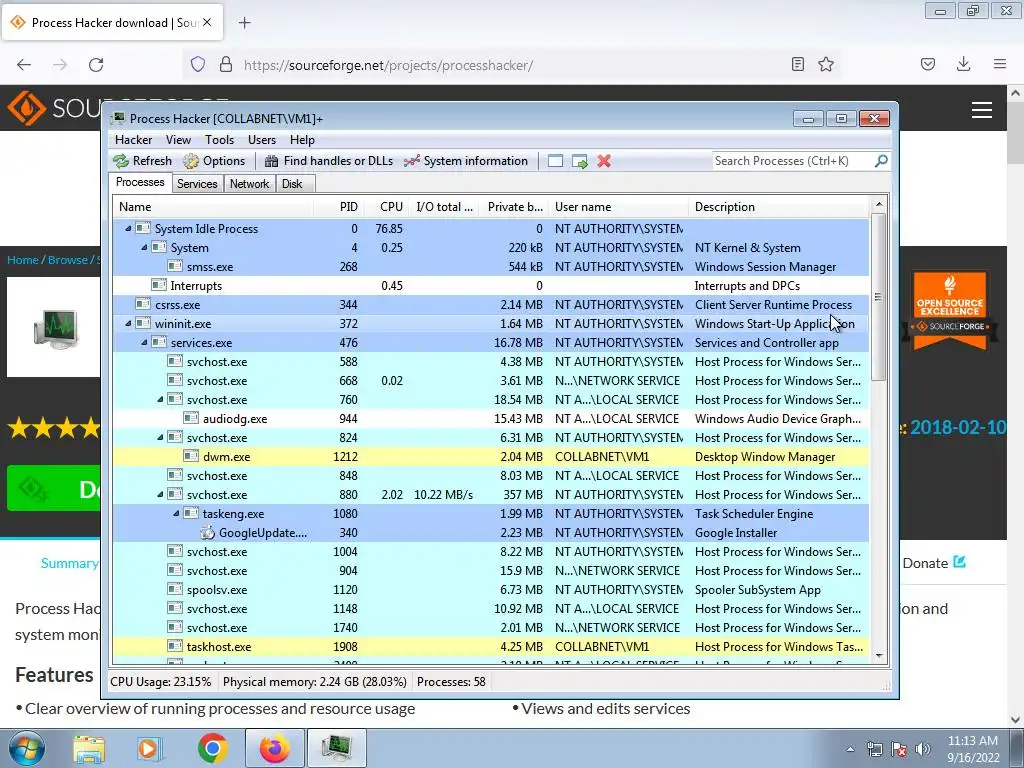Switch to the Network tab
Viewport: 1024px width, 768px height.
pyautogui.click(x=249, y=184)
